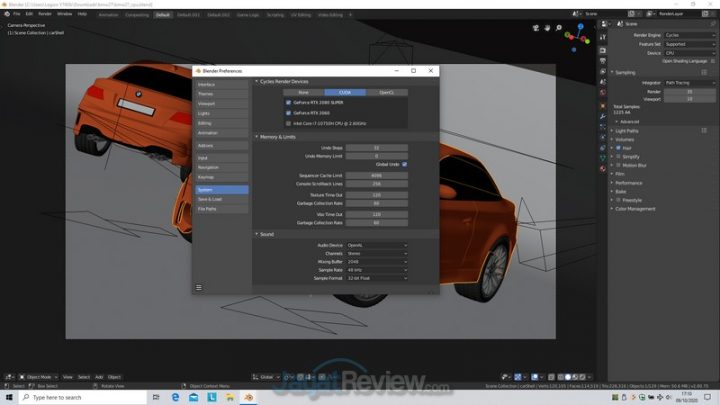Enable the Simplify checkbox
This screenshot has height=405, width=720.
point(619,157)
